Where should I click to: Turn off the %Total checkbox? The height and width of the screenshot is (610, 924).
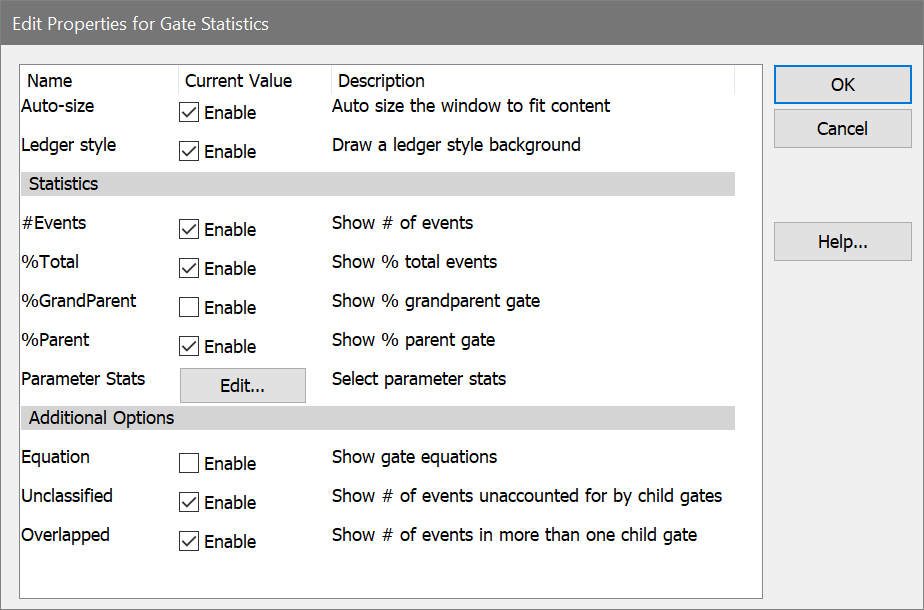click(x=189, y=269)
